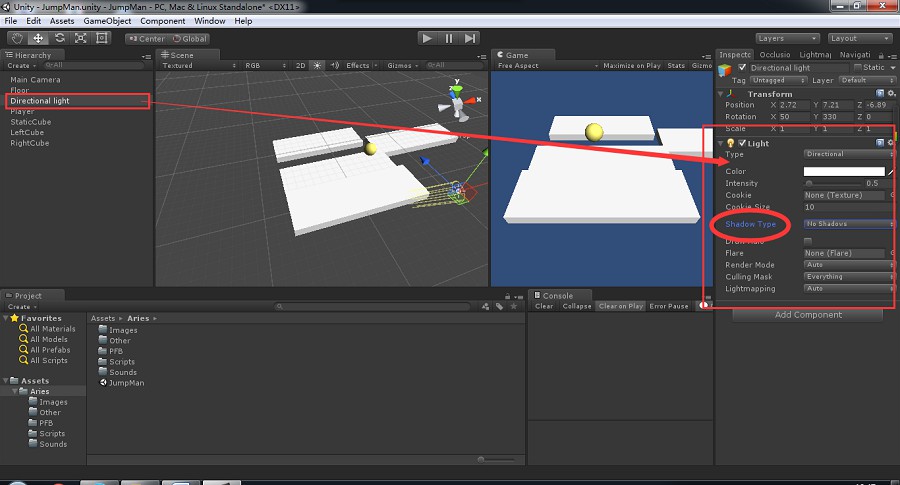This screenshot has height=485, width=900.
Task: Adjust the Intensity slider
Action: click(833, 184)
